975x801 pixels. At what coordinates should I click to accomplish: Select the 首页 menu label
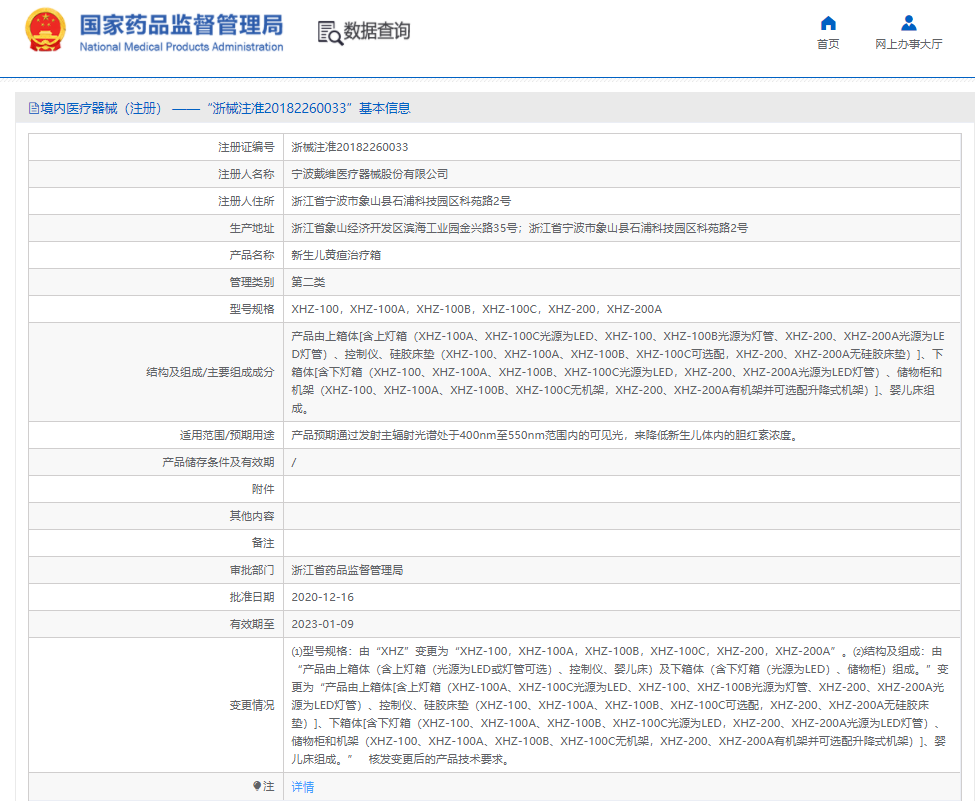coord(828,44)
